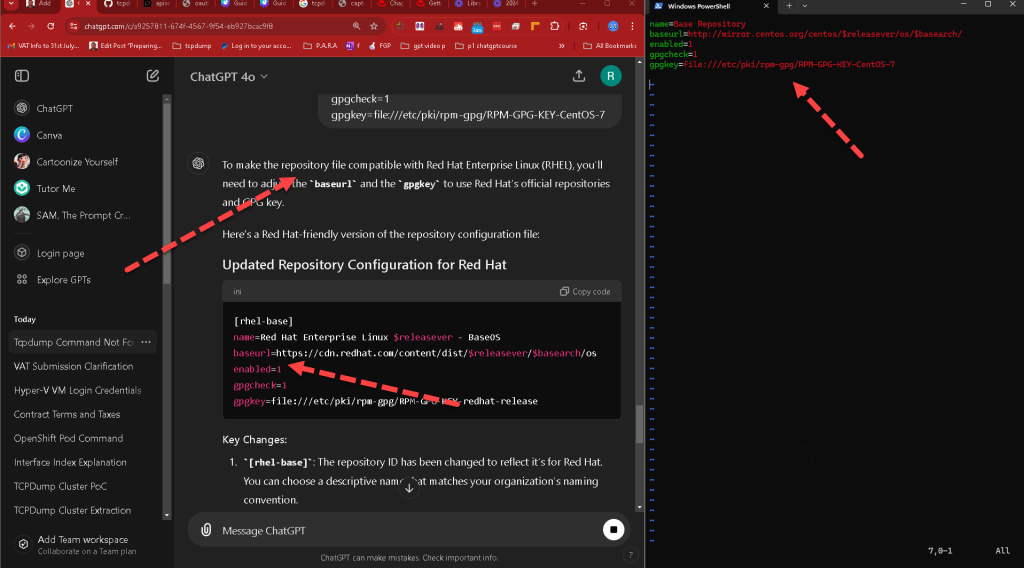Open VAT Info to 31st July bookmark

pyautogui.click(x=43, y=46)
